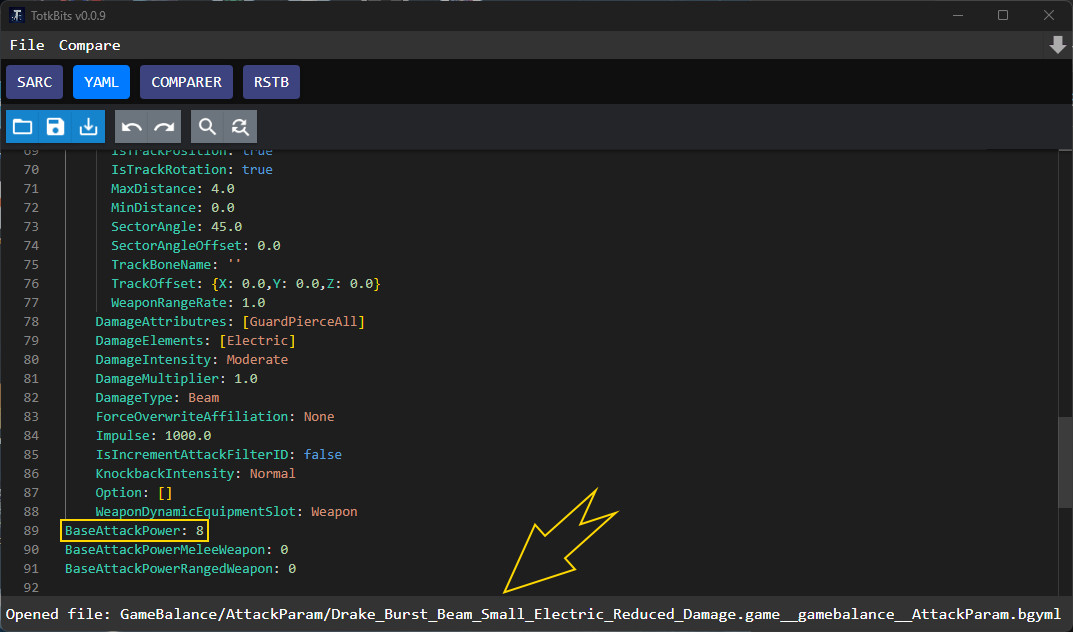
Task: Open the Compare menu
Action: (89, 45)
